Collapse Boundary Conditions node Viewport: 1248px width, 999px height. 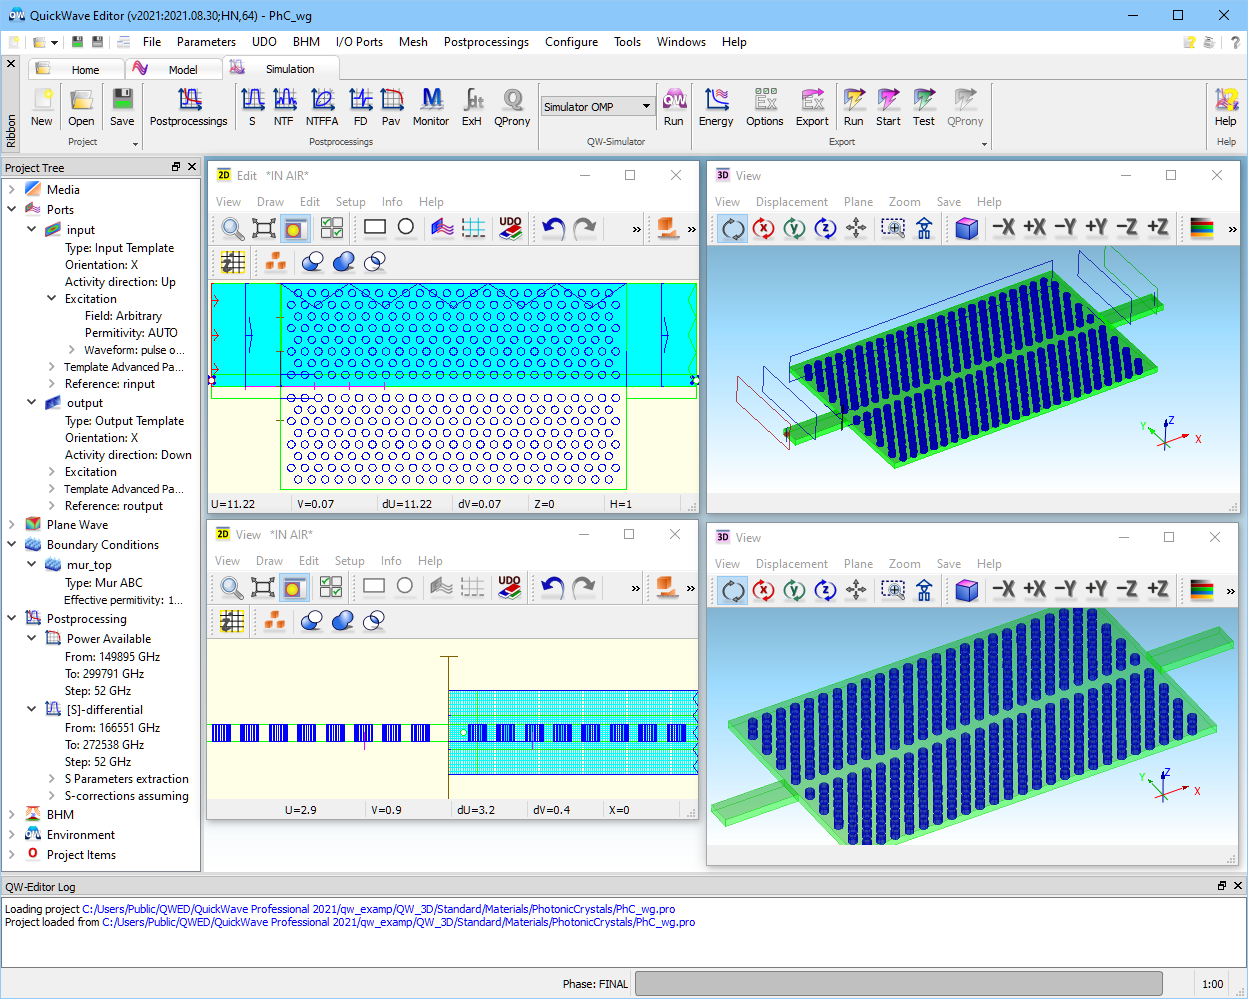point(11,544)
